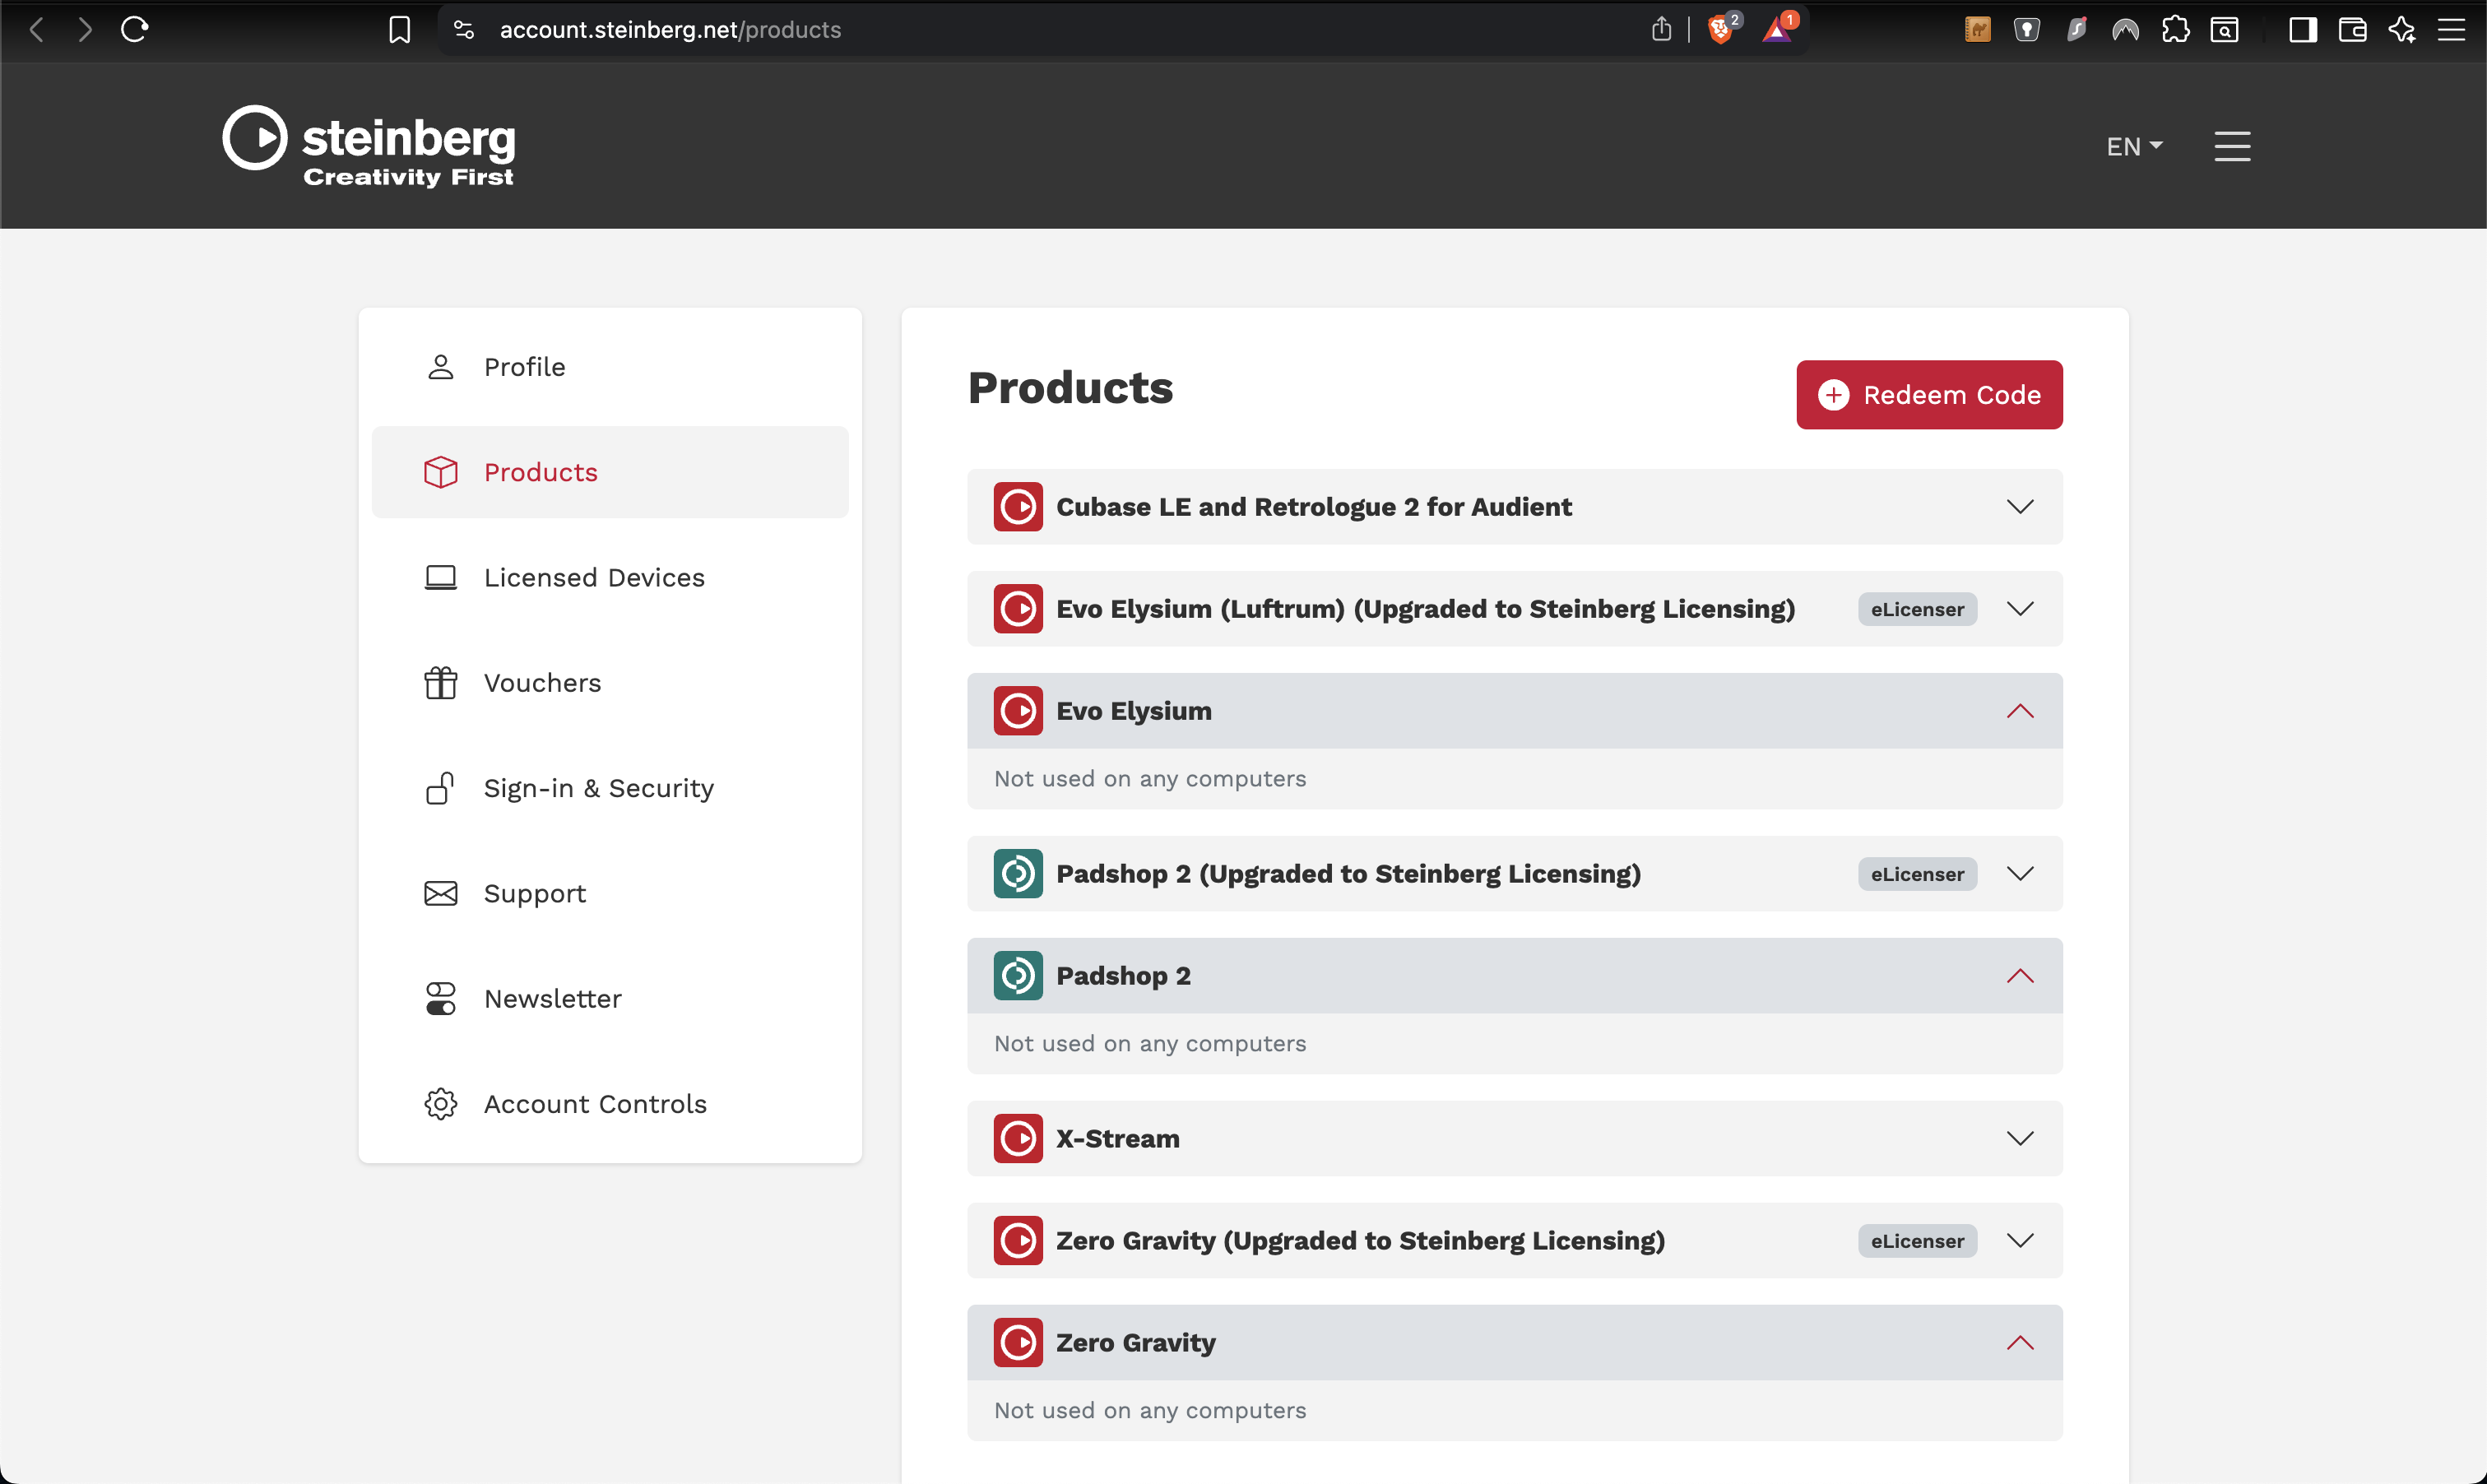Open the browser extensions puzzle icon
2487x1484 pixels.
pyautogui.click(x=2175, y=30)
